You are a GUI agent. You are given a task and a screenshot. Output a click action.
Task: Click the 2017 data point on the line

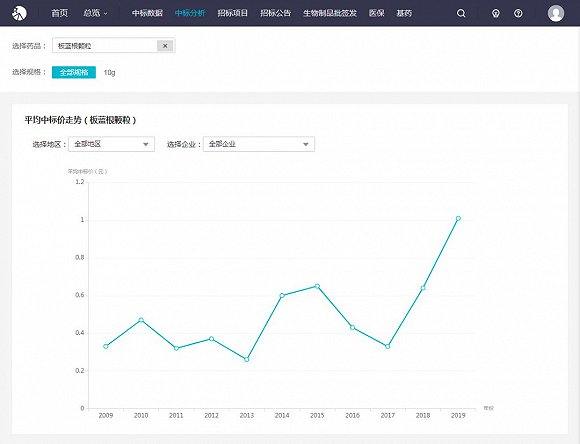click(388, 347)
